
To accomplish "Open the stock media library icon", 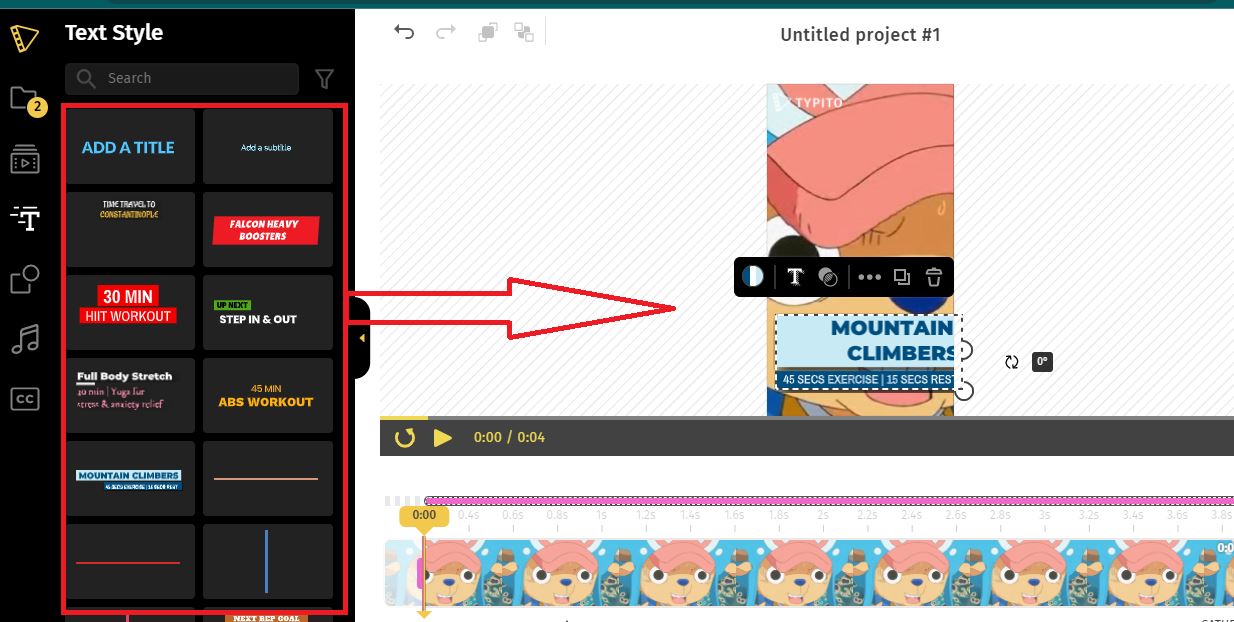I will click(x=25, y=159).
